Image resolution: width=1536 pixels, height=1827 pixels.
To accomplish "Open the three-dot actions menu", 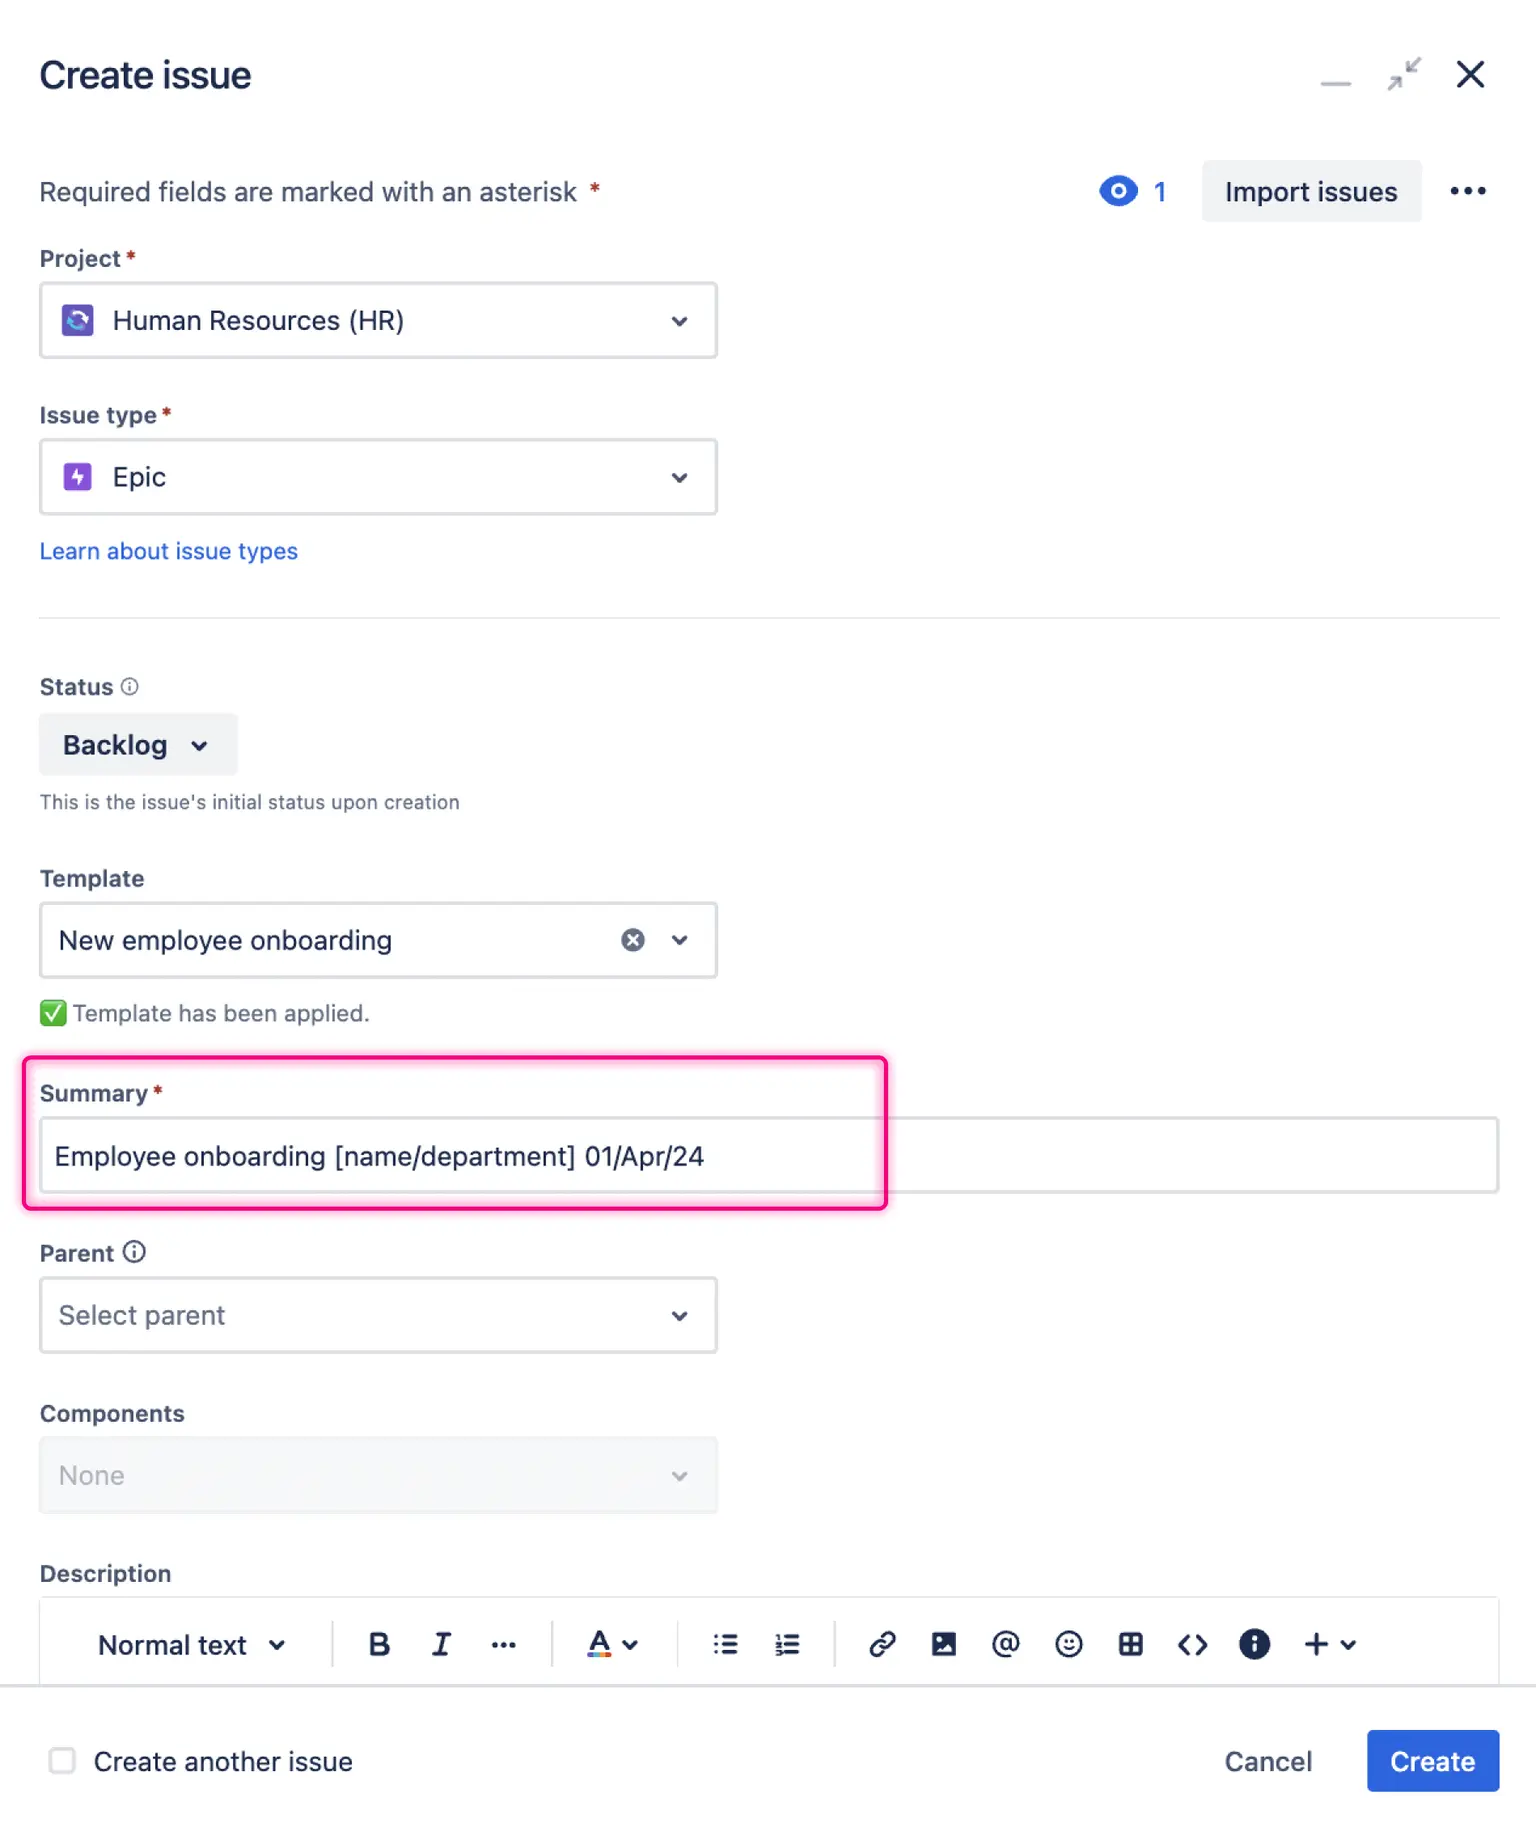I will coord(1467,191).
